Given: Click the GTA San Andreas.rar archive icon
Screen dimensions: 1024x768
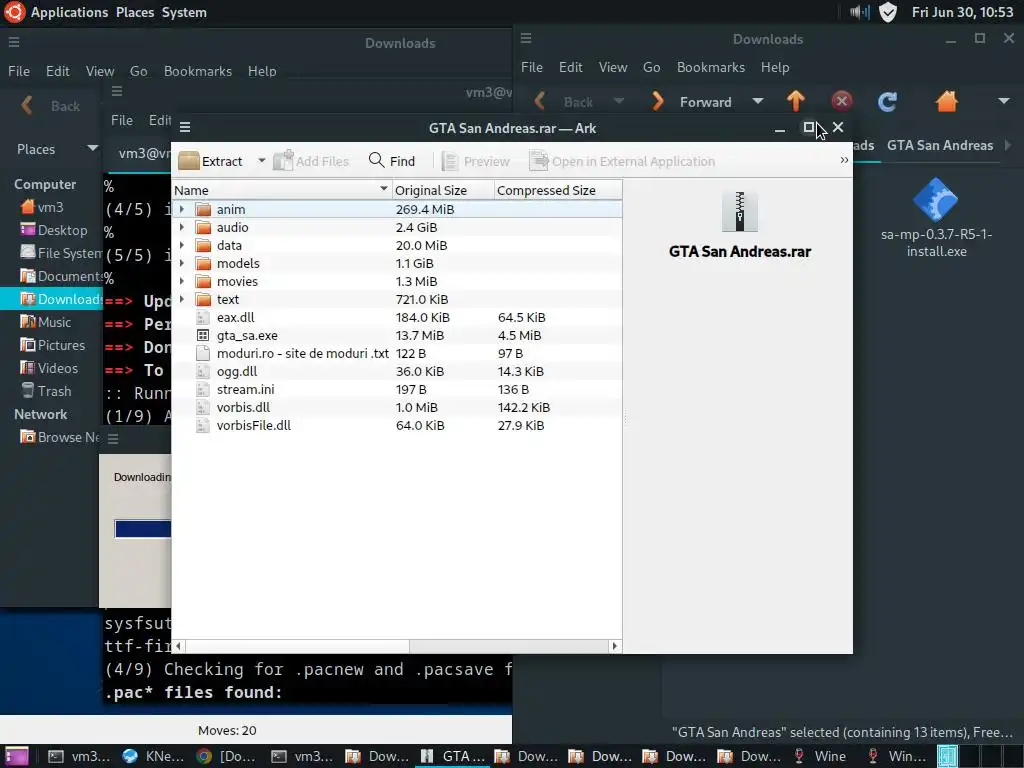Looking at the screenshot, I should (739, 212).
